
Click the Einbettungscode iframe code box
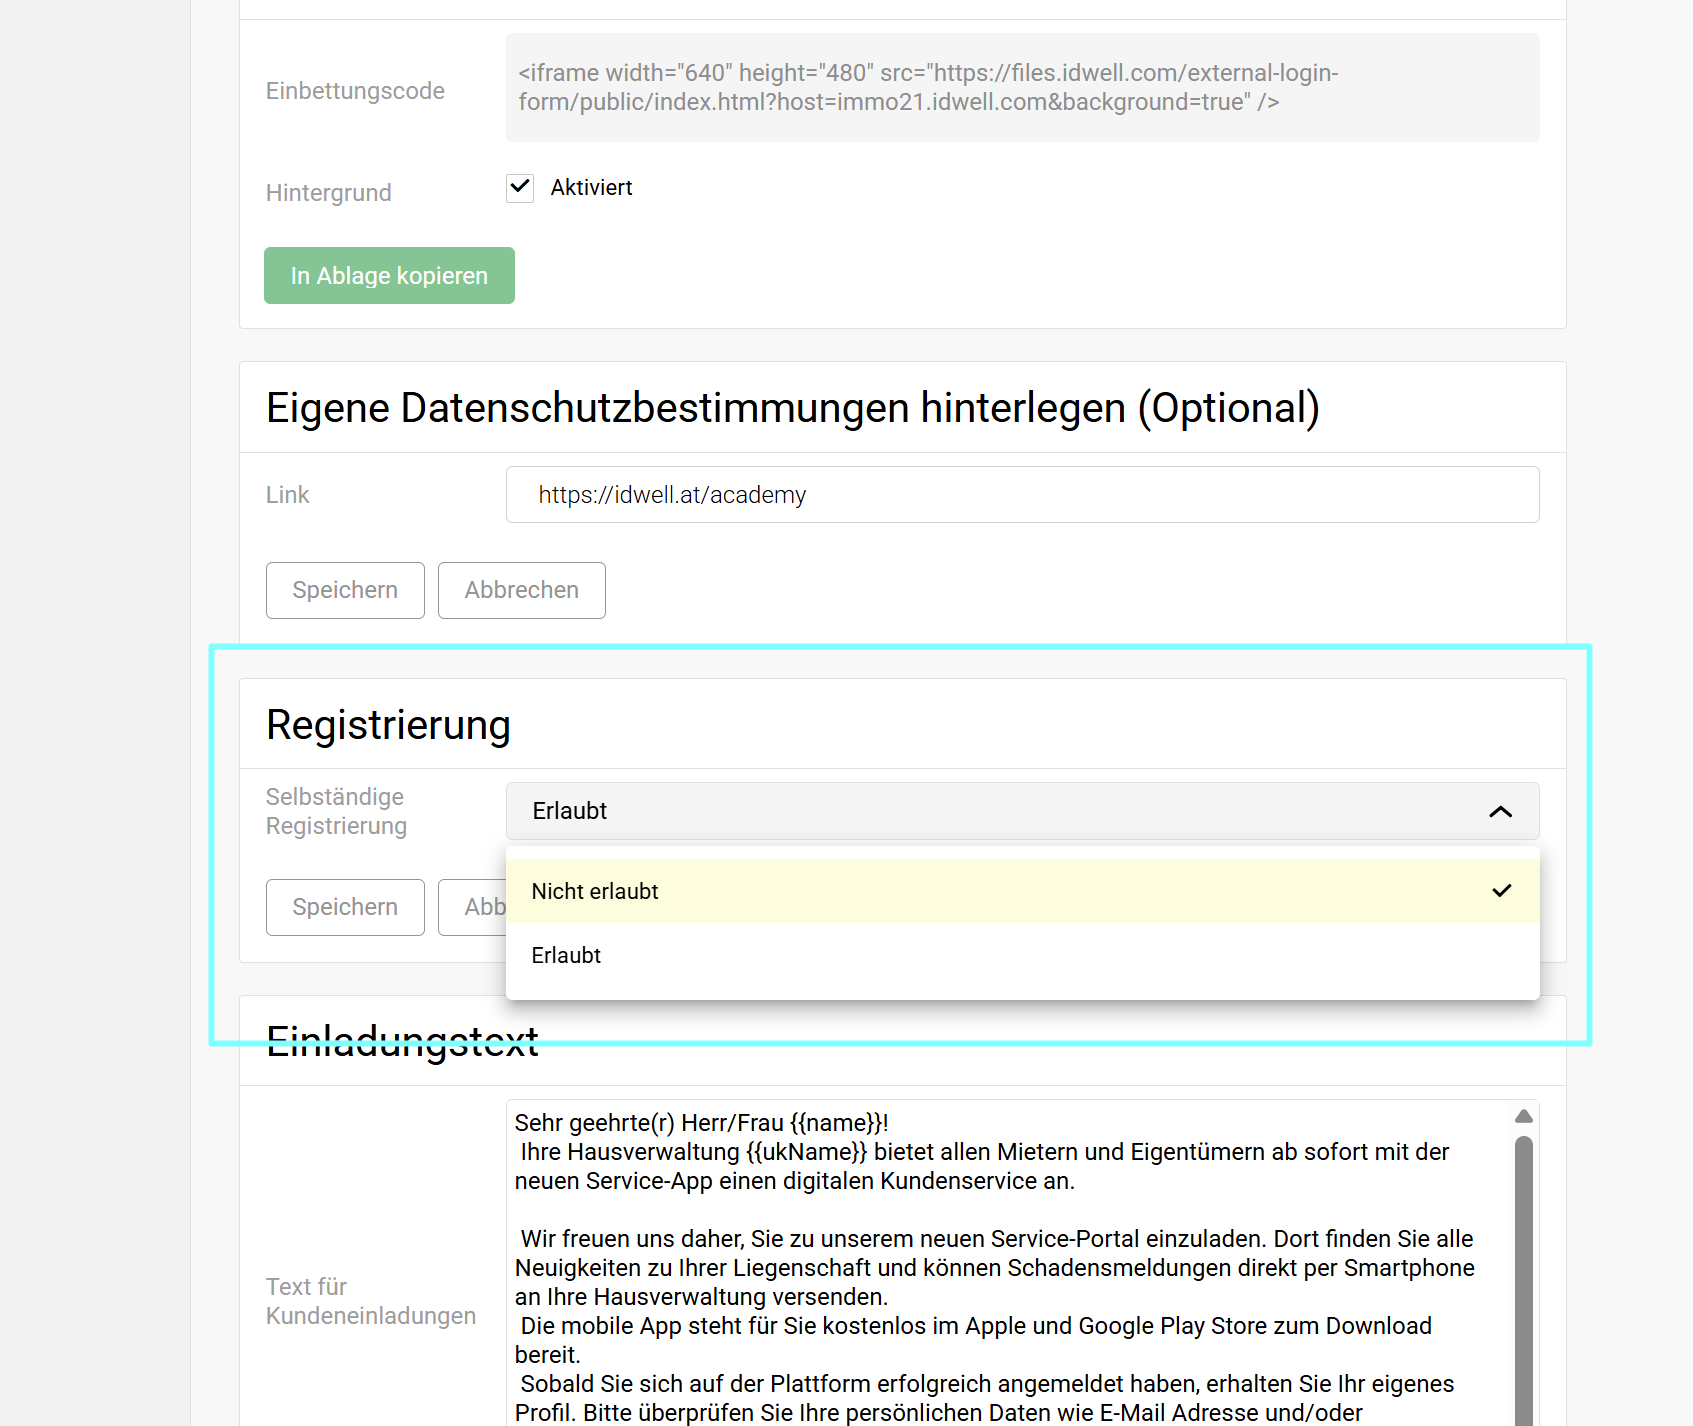[x=1021, y=88]
